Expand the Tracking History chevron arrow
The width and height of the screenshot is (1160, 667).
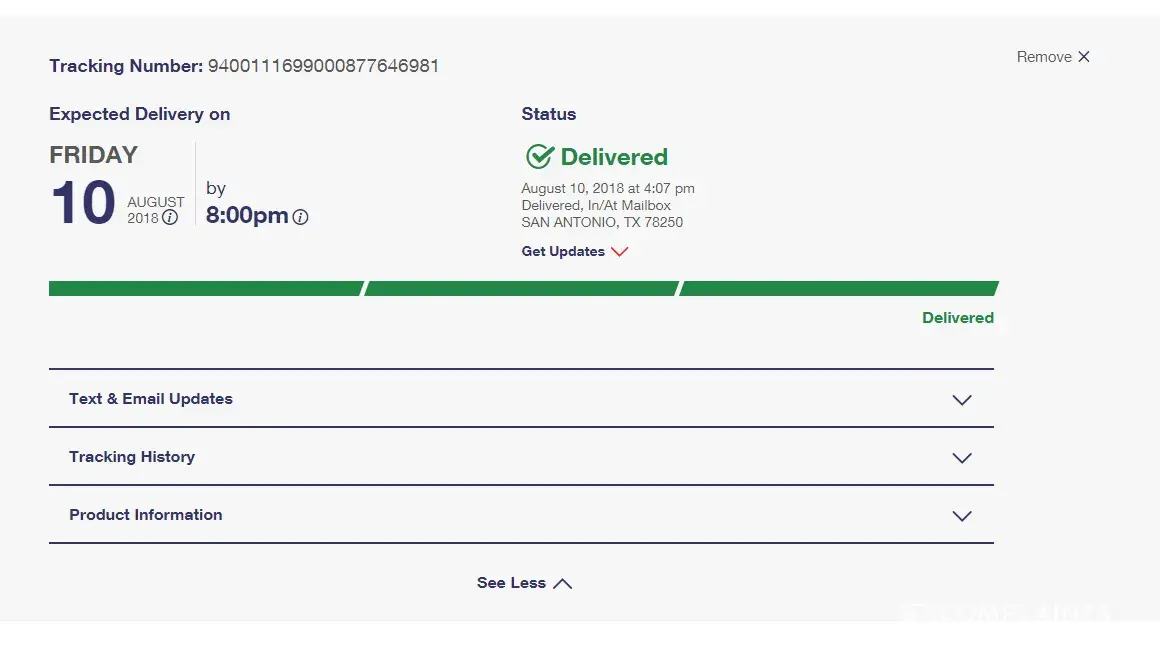(962, 458)
